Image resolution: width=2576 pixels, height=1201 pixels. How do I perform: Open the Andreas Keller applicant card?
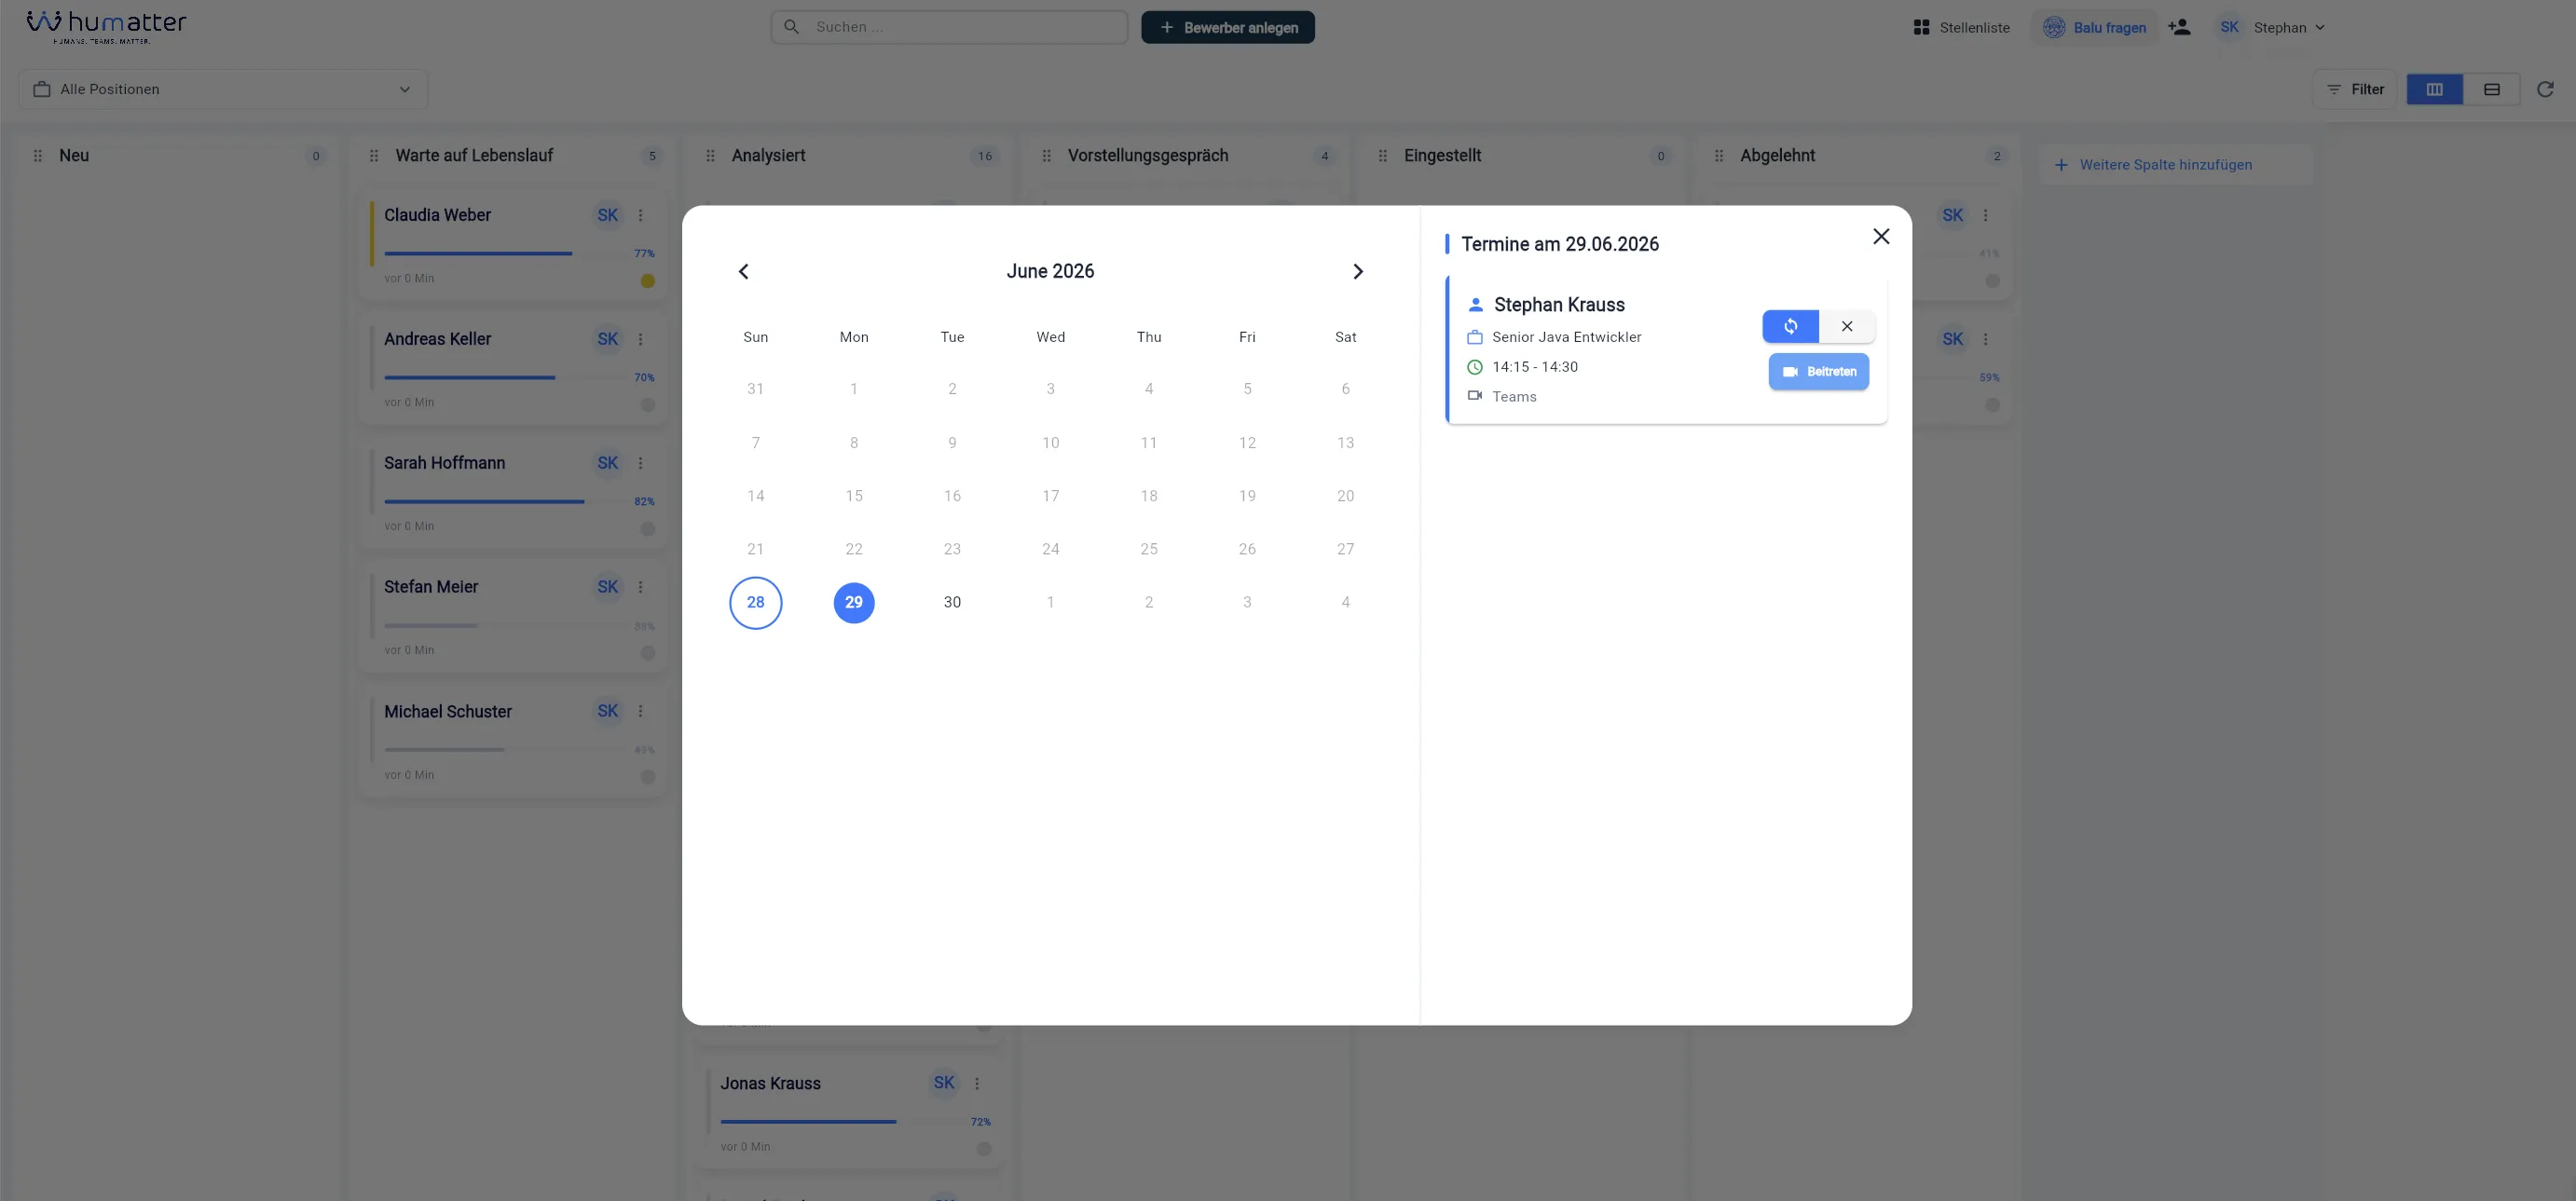pos(512,369)
